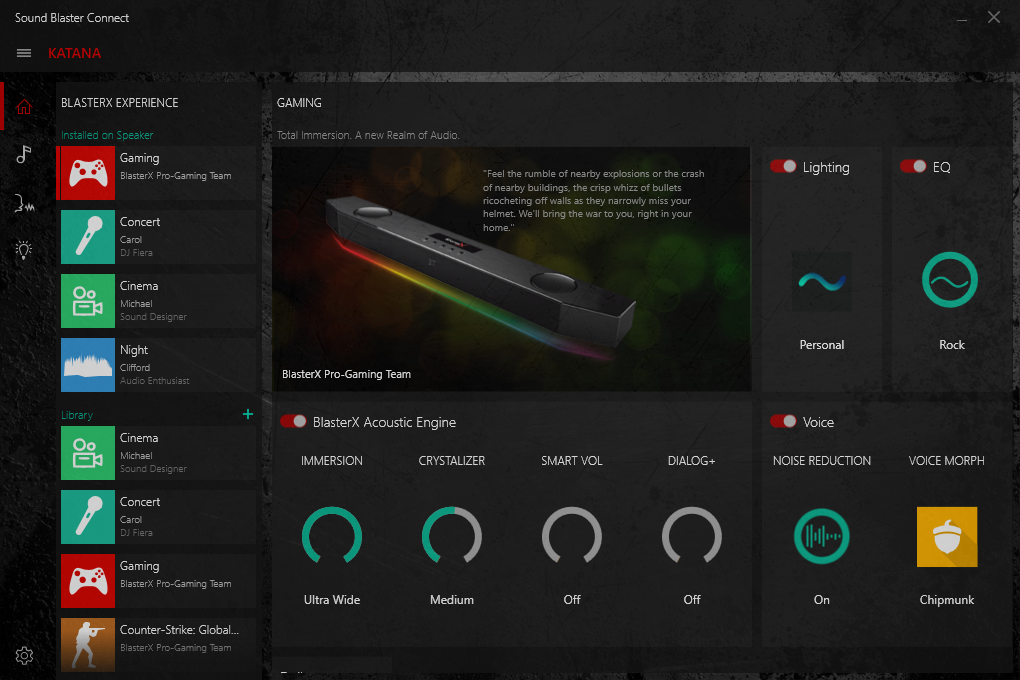Select the Chipmunk voice morph icon
Screen dimensions: 1020x680
[x=946, y=537]
